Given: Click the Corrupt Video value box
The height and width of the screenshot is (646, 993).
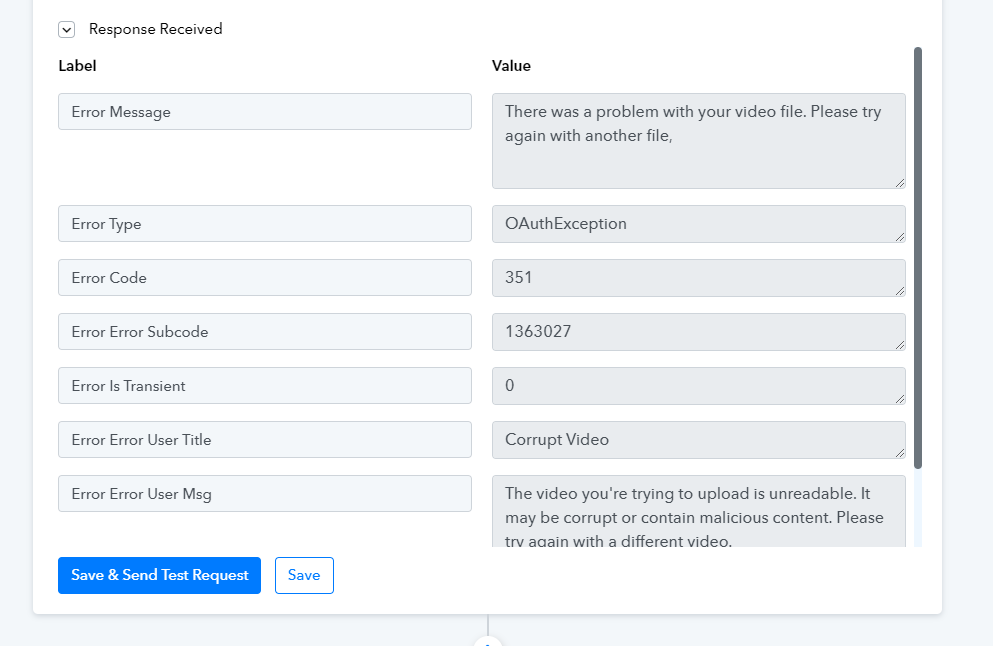Looking at the screenshot, I should click(699, 440).
